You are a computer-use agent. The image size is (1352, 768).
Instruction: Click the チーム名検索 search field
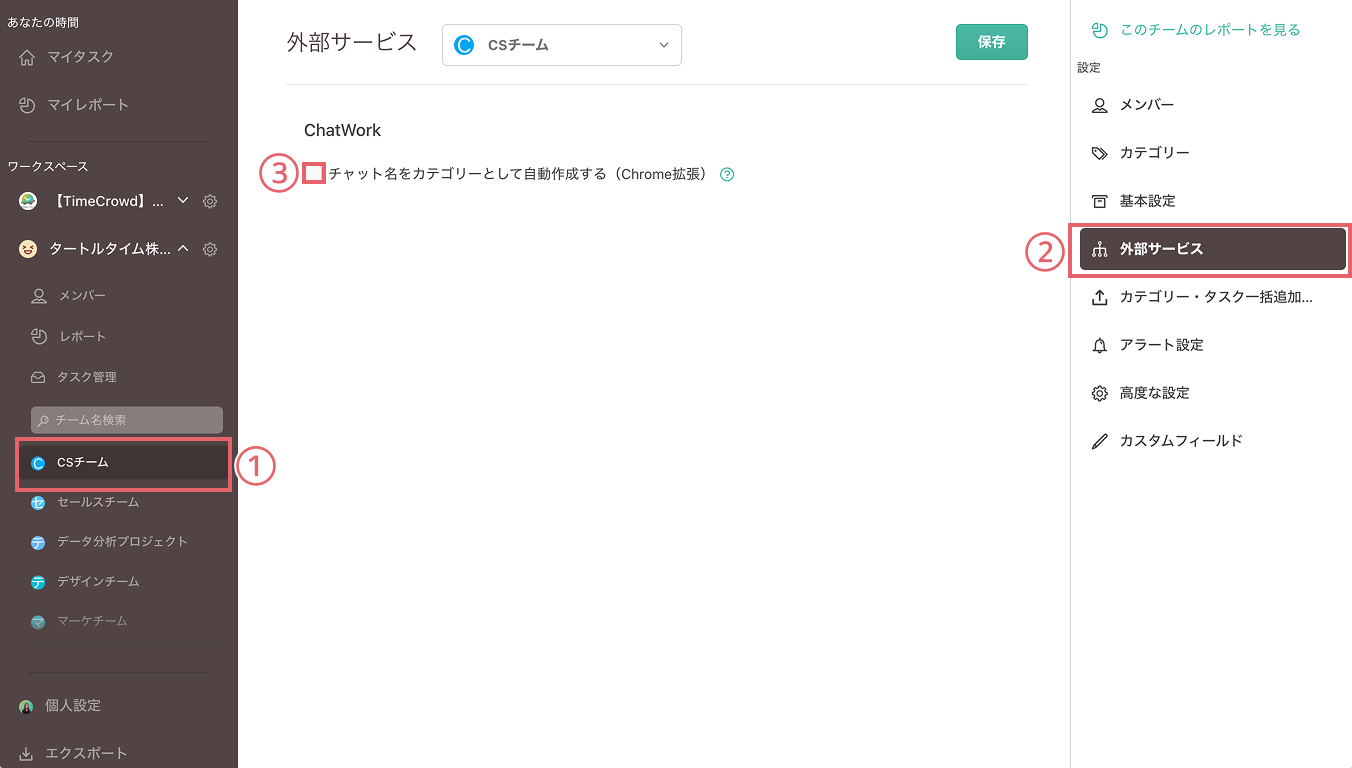(126, 419)
